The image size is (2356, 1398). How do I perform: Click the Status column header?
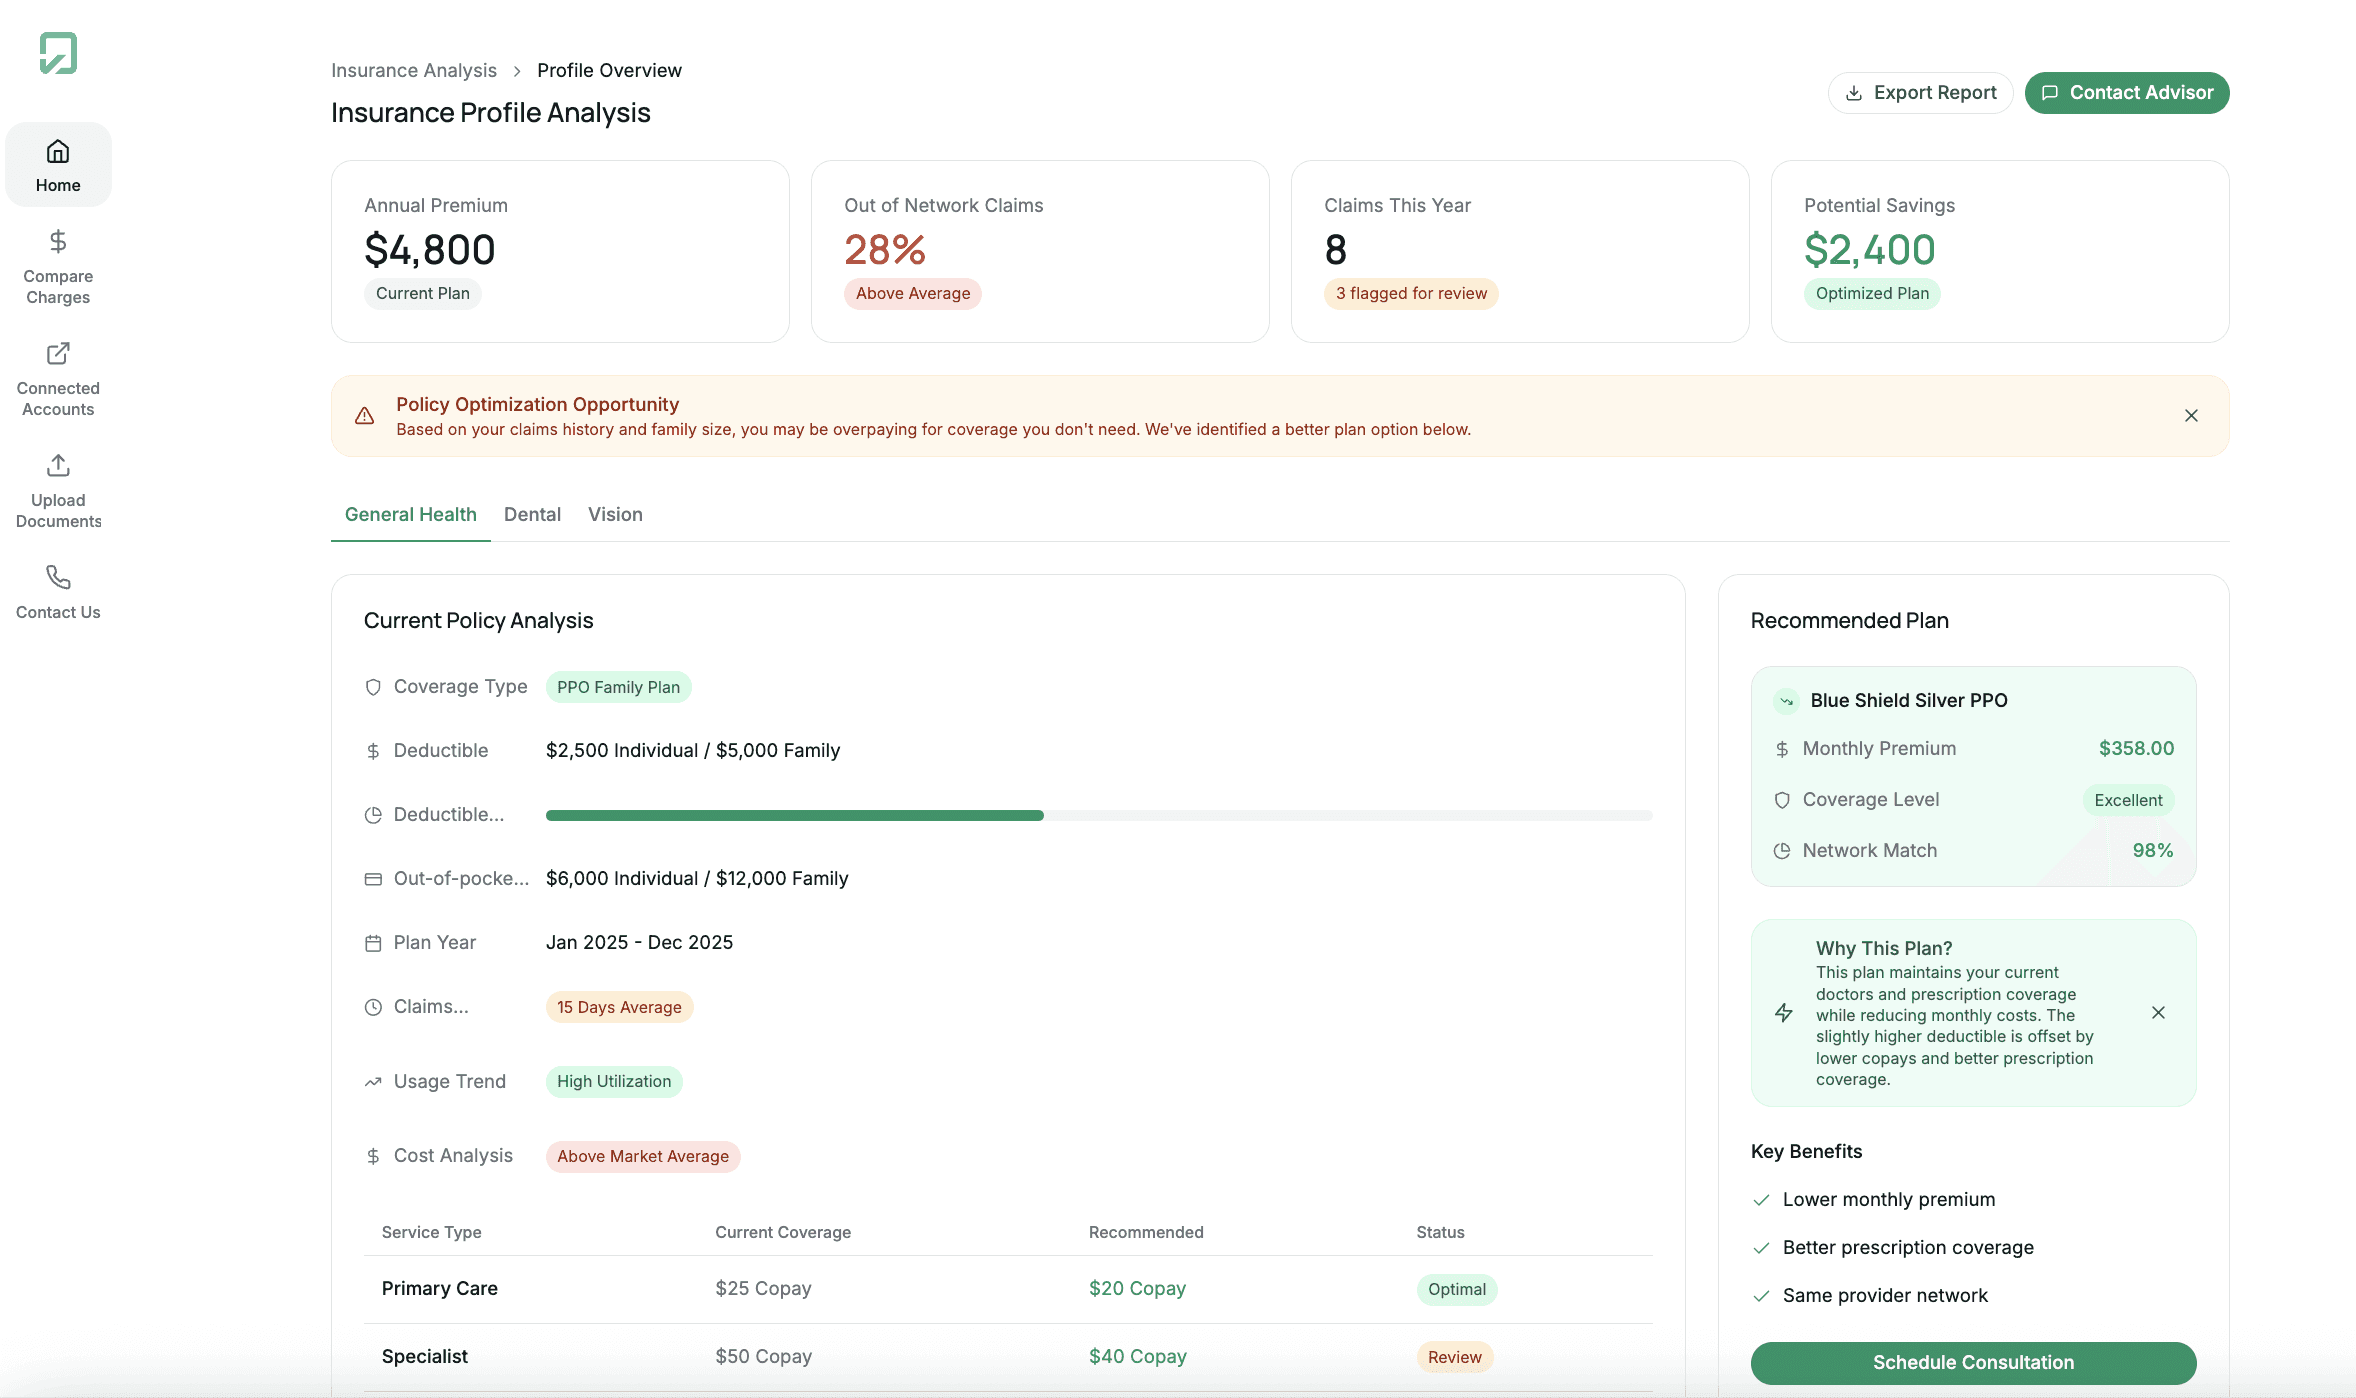1440,1233
